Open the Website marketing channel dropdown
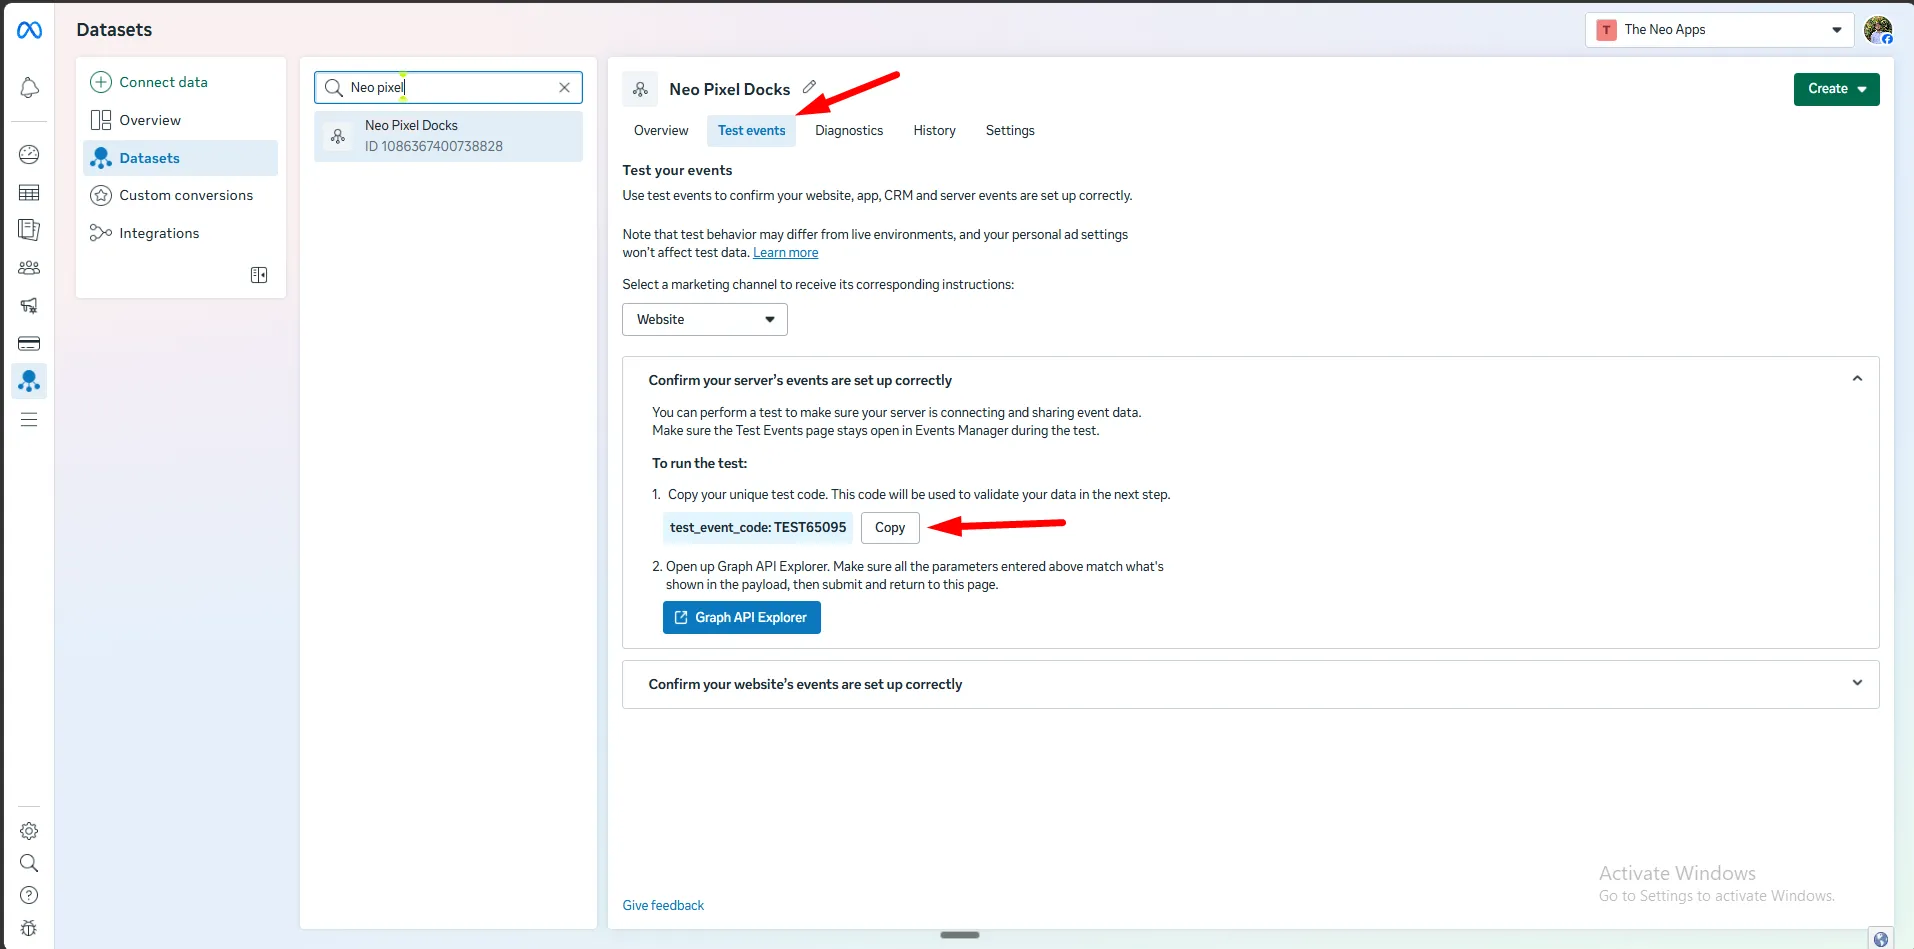Image resolution: width=1914 pixels, height=949 pixels. [x=705, y=320]
